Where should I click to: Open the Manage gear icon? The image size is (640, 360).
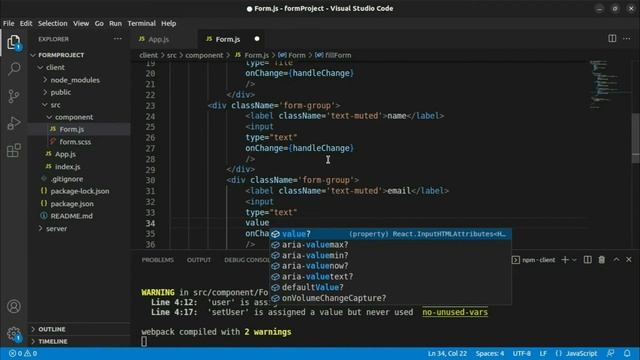tap(13, 334)
